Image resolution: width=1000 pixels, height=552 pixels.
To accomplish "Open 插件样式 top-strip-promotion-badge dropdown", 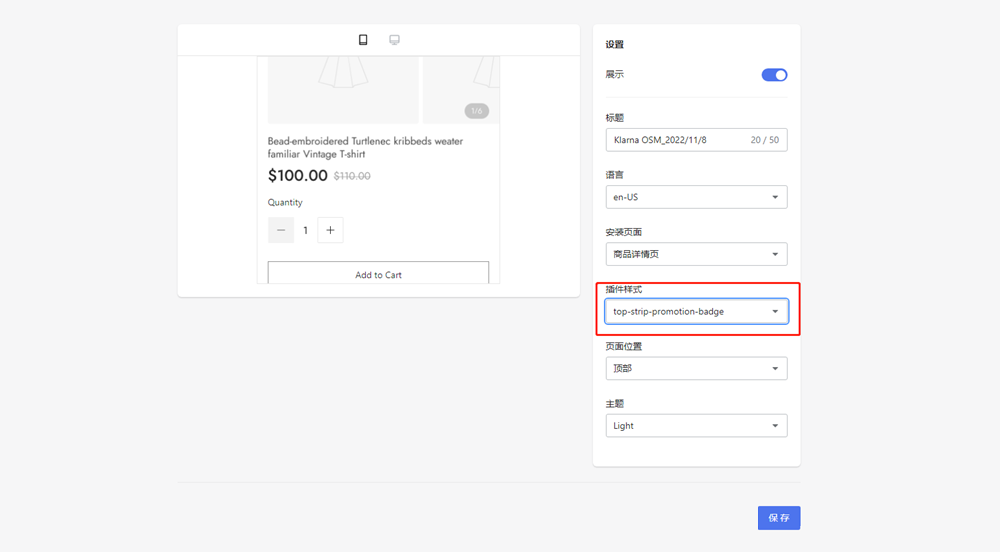I will point(696,311).
